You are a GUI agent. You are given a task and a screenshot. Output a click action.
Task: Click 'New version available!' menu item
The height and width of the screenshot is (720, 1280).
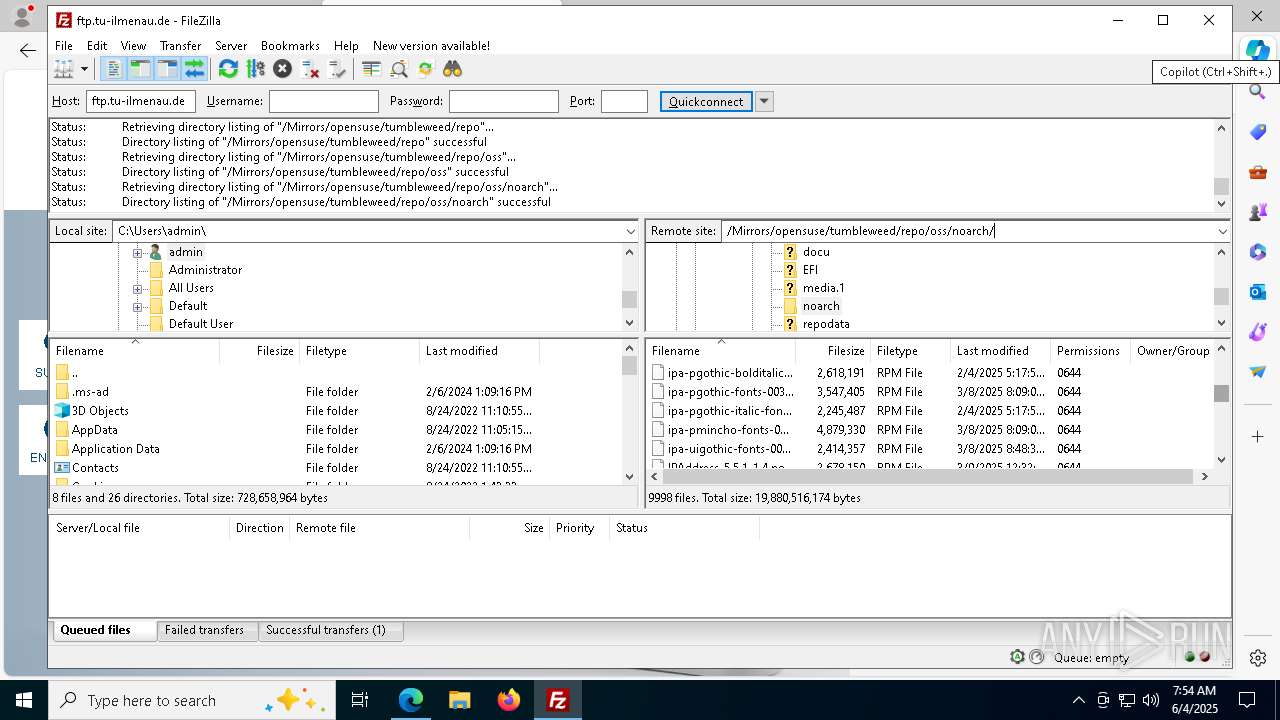pyautogui.click(x=431, y=46)
